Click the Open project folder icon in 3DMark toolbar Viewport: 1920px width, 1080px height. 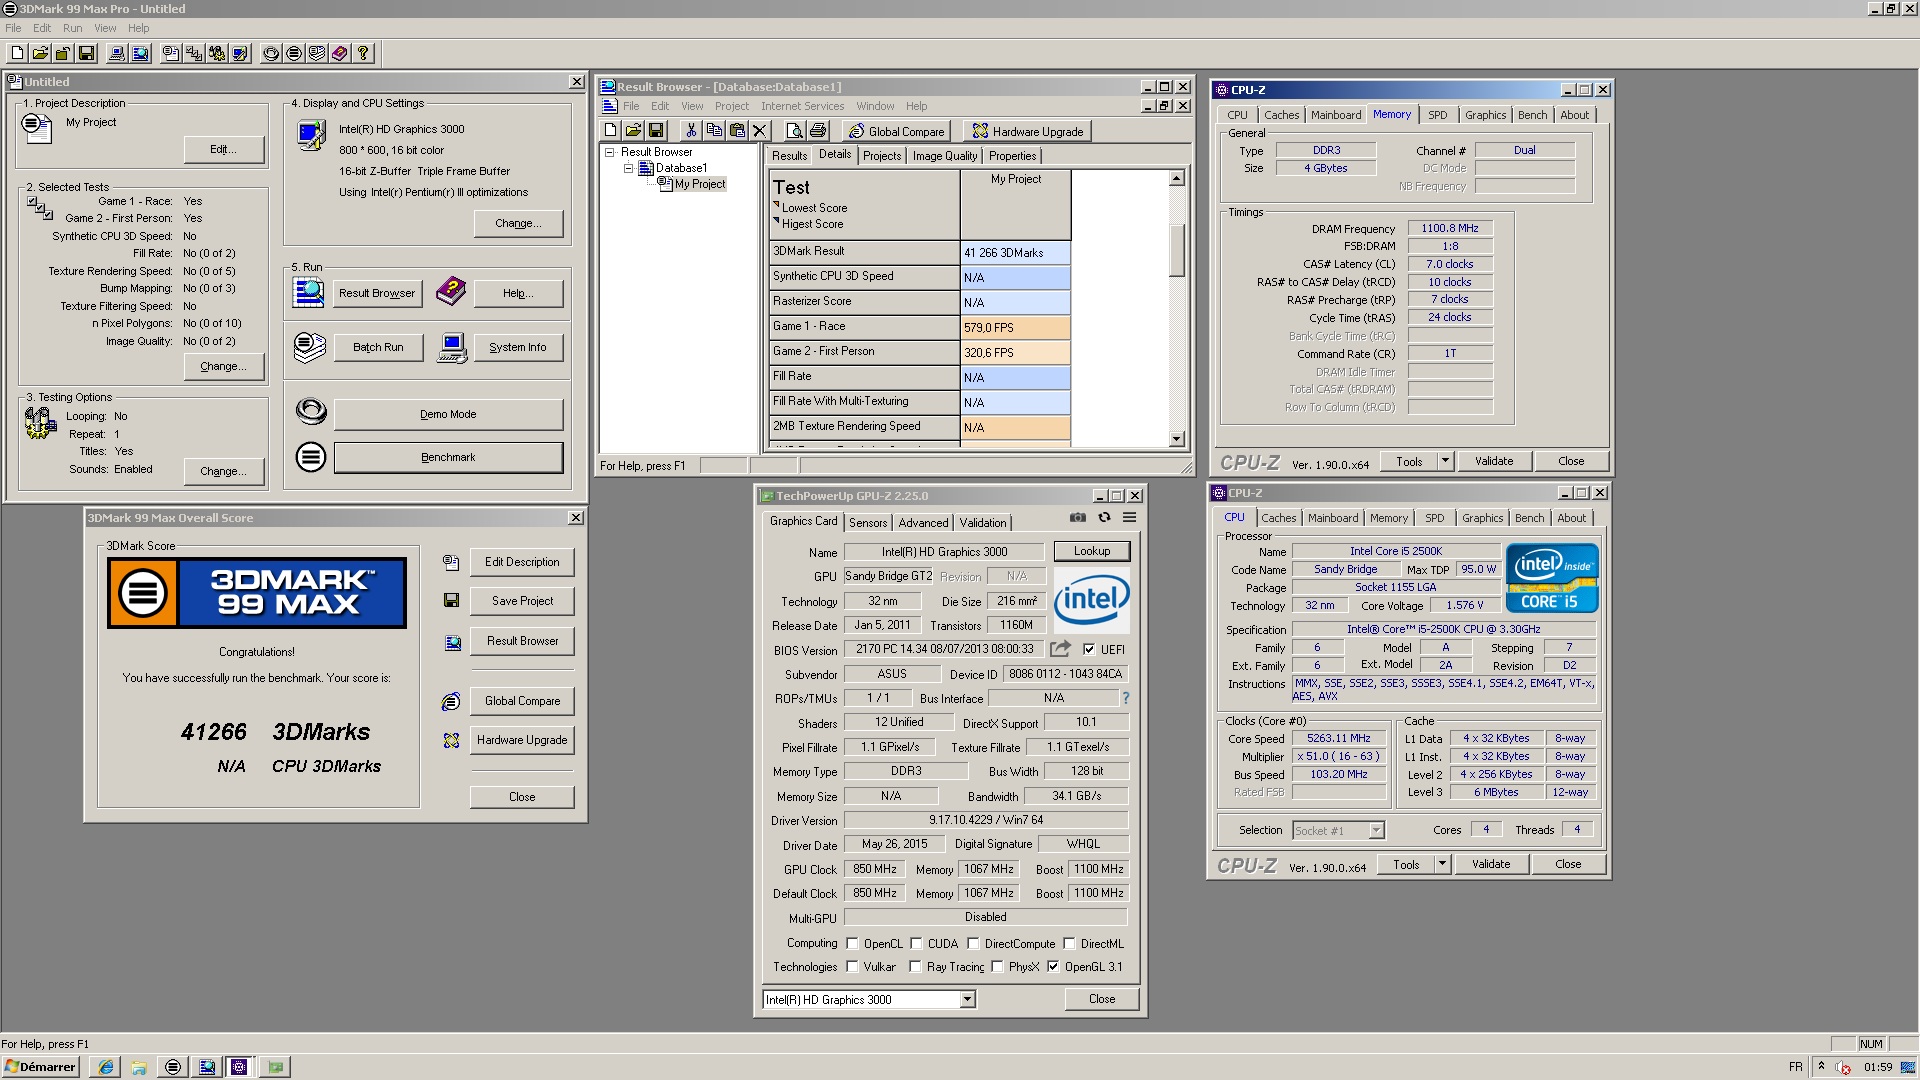click(x=40, y=53)
